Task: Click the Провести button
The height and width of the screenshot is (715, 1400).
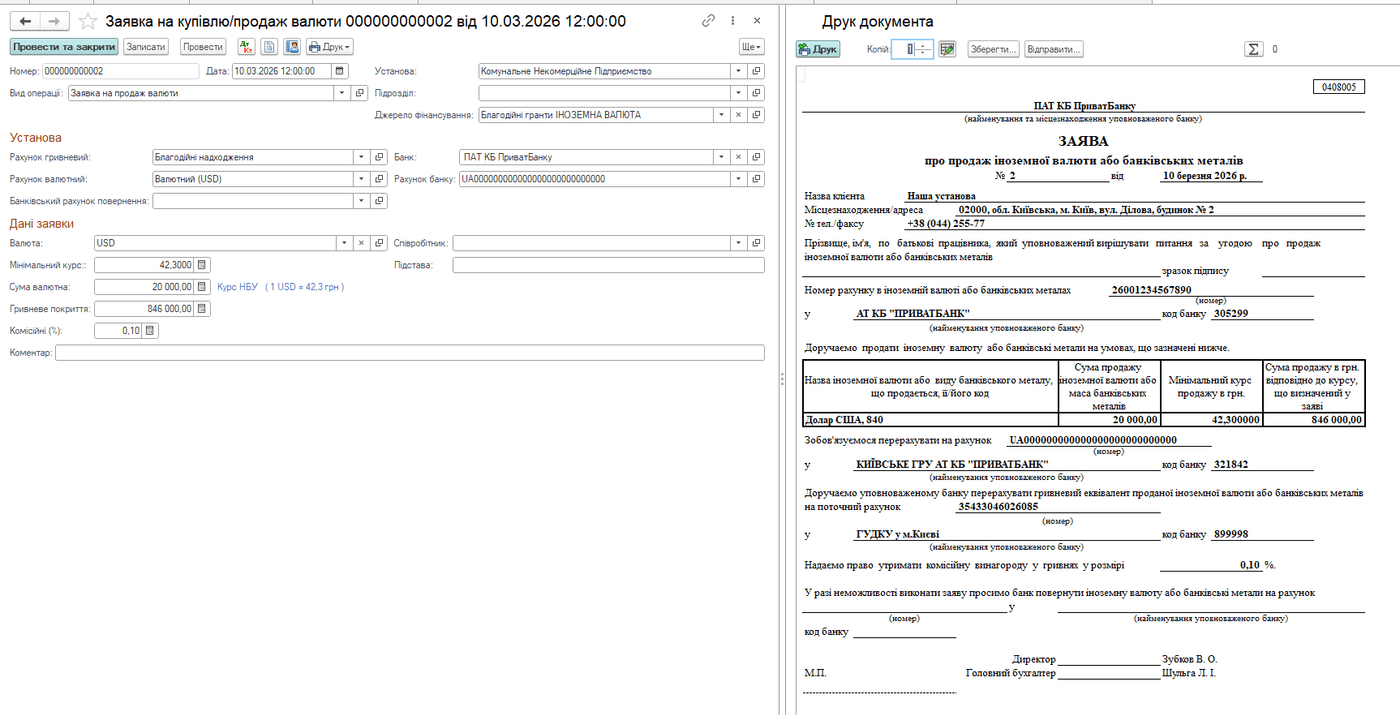Action: 203,47
